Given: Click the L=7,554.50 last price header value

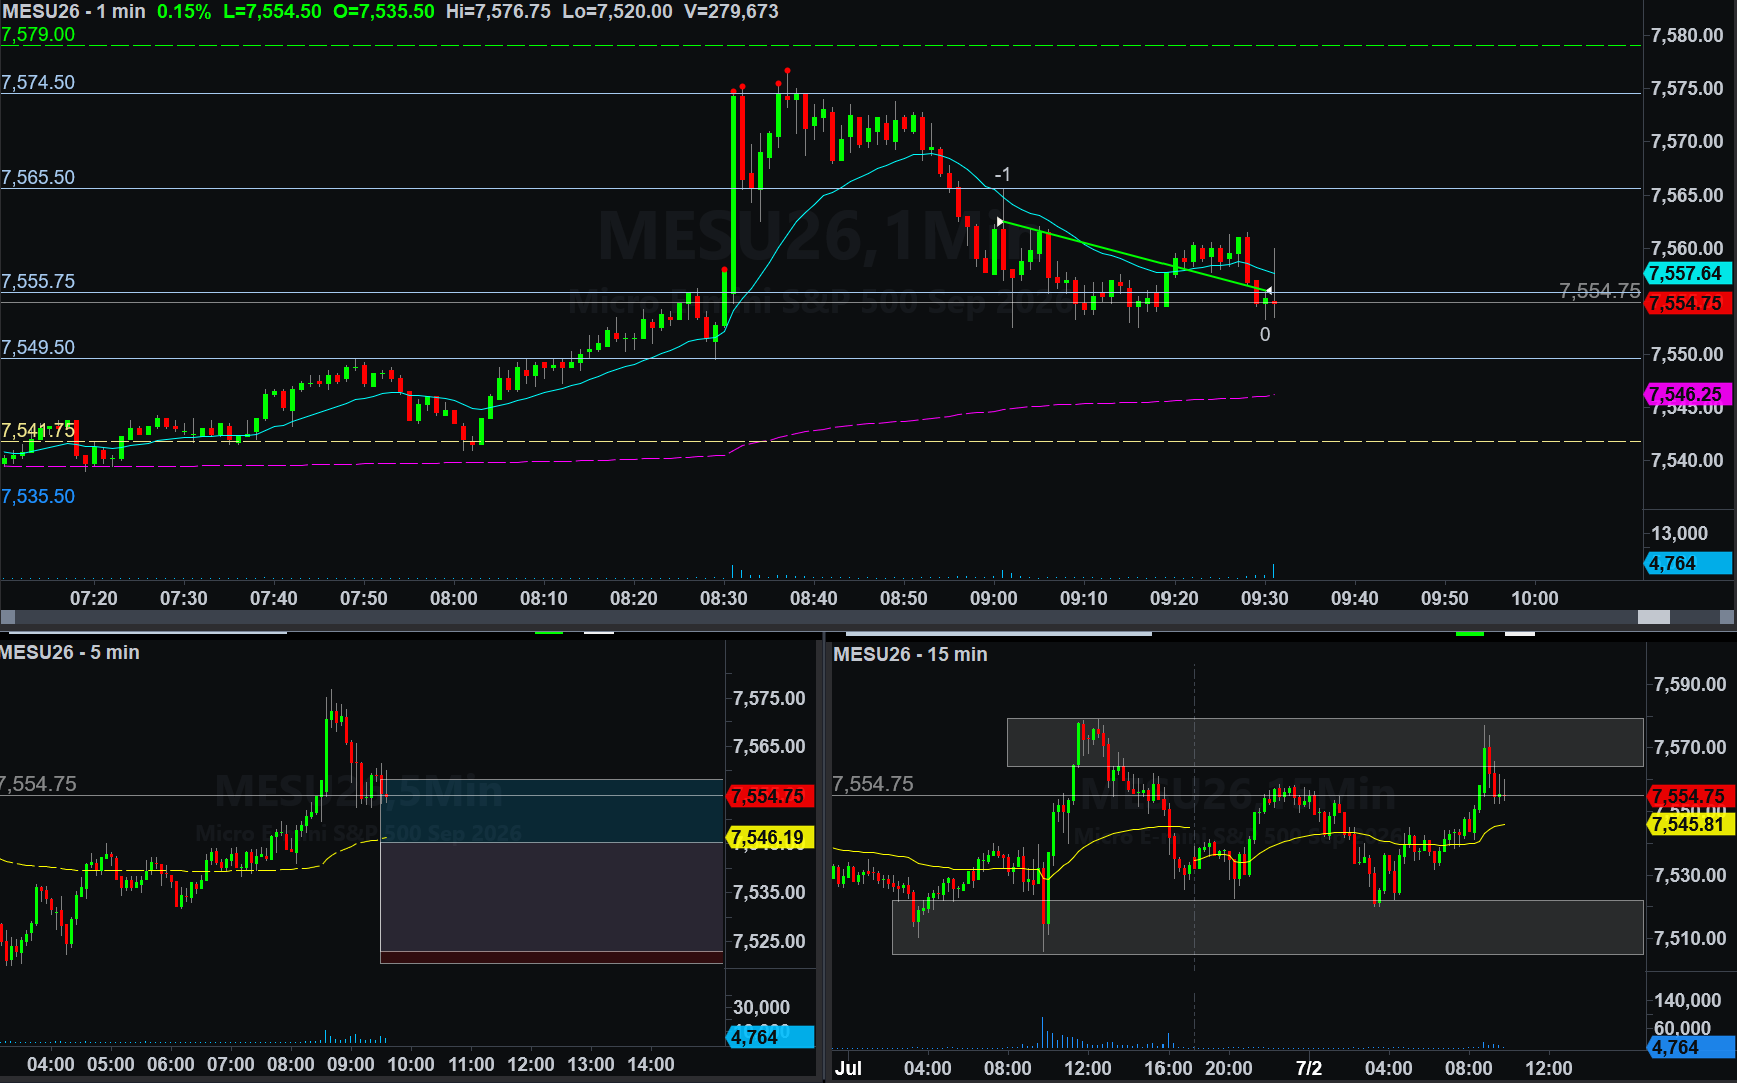Looking at the screenshot, I should click(x=272, y=12).
